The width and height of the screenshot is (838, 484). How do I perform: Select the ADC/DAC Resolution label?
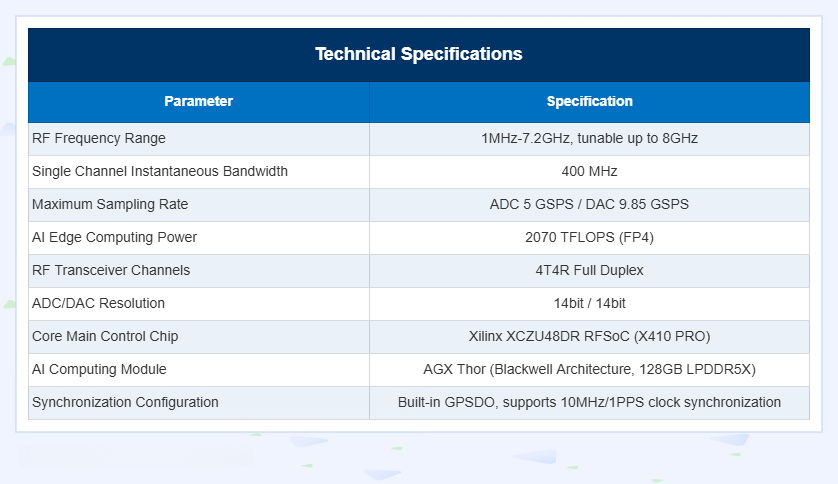click(x=98, y=303)
